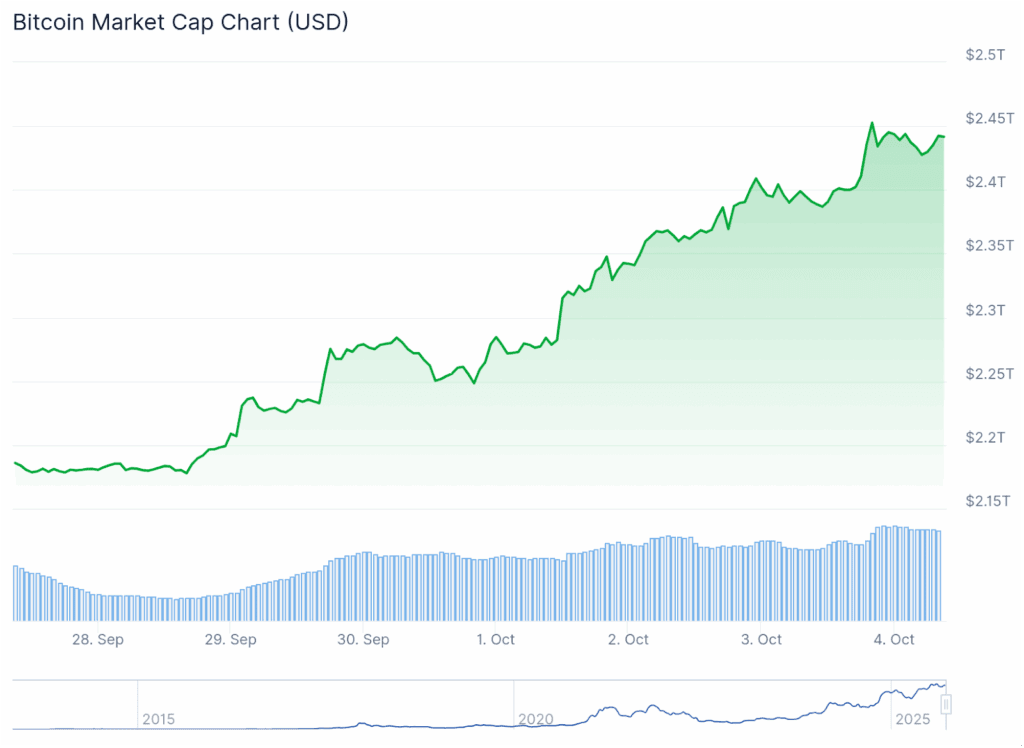Click the $2.5T axis label
The height and width of the screenshot is (748, 1024).
985,55
